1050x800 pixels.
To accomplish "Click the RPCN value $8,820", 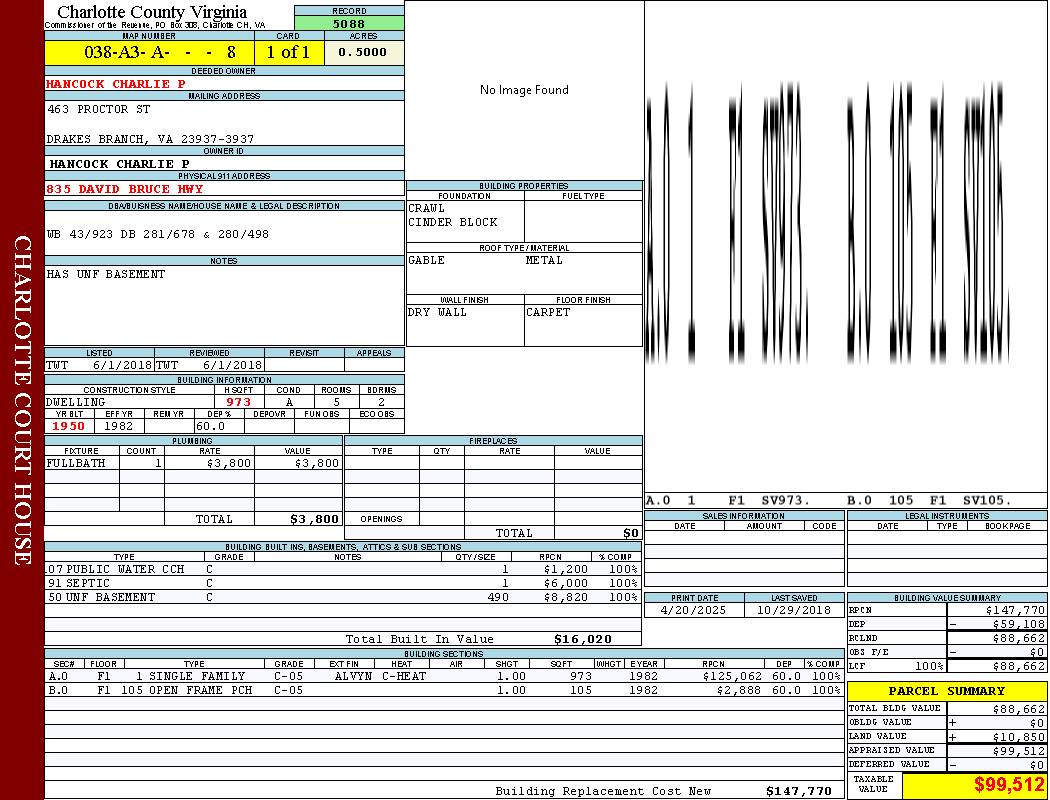I will coord(566,598).
